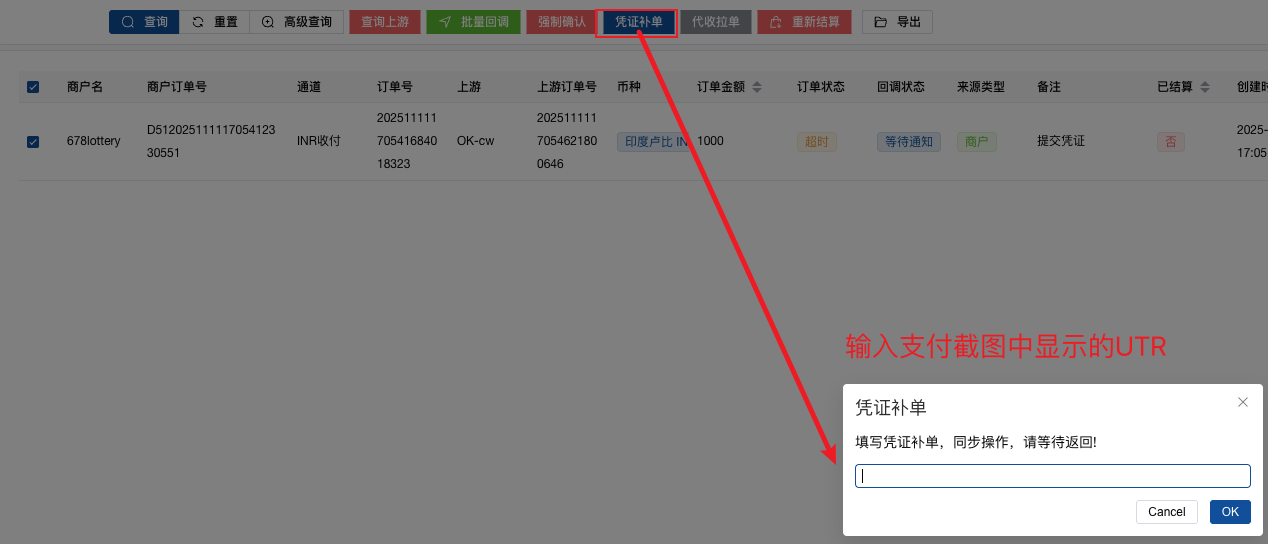Toggle the select-all header checkbox

pos(33,88)
